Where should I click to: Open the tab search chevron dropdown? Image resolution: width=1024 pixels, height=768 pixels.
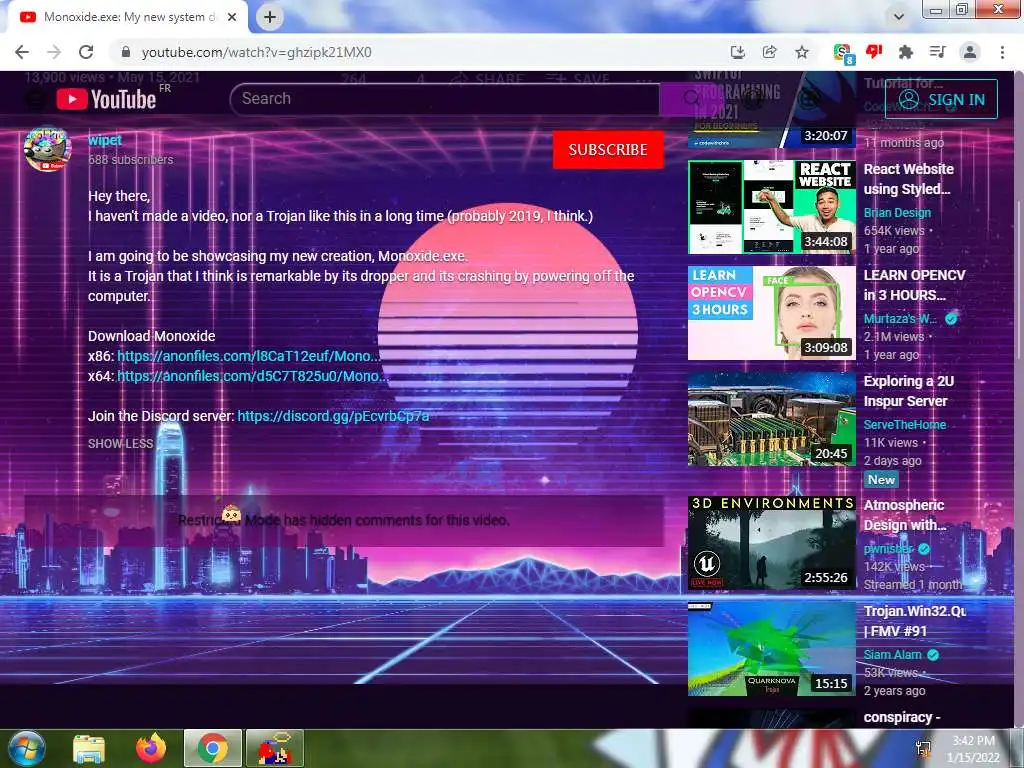(x=899, y=17)
